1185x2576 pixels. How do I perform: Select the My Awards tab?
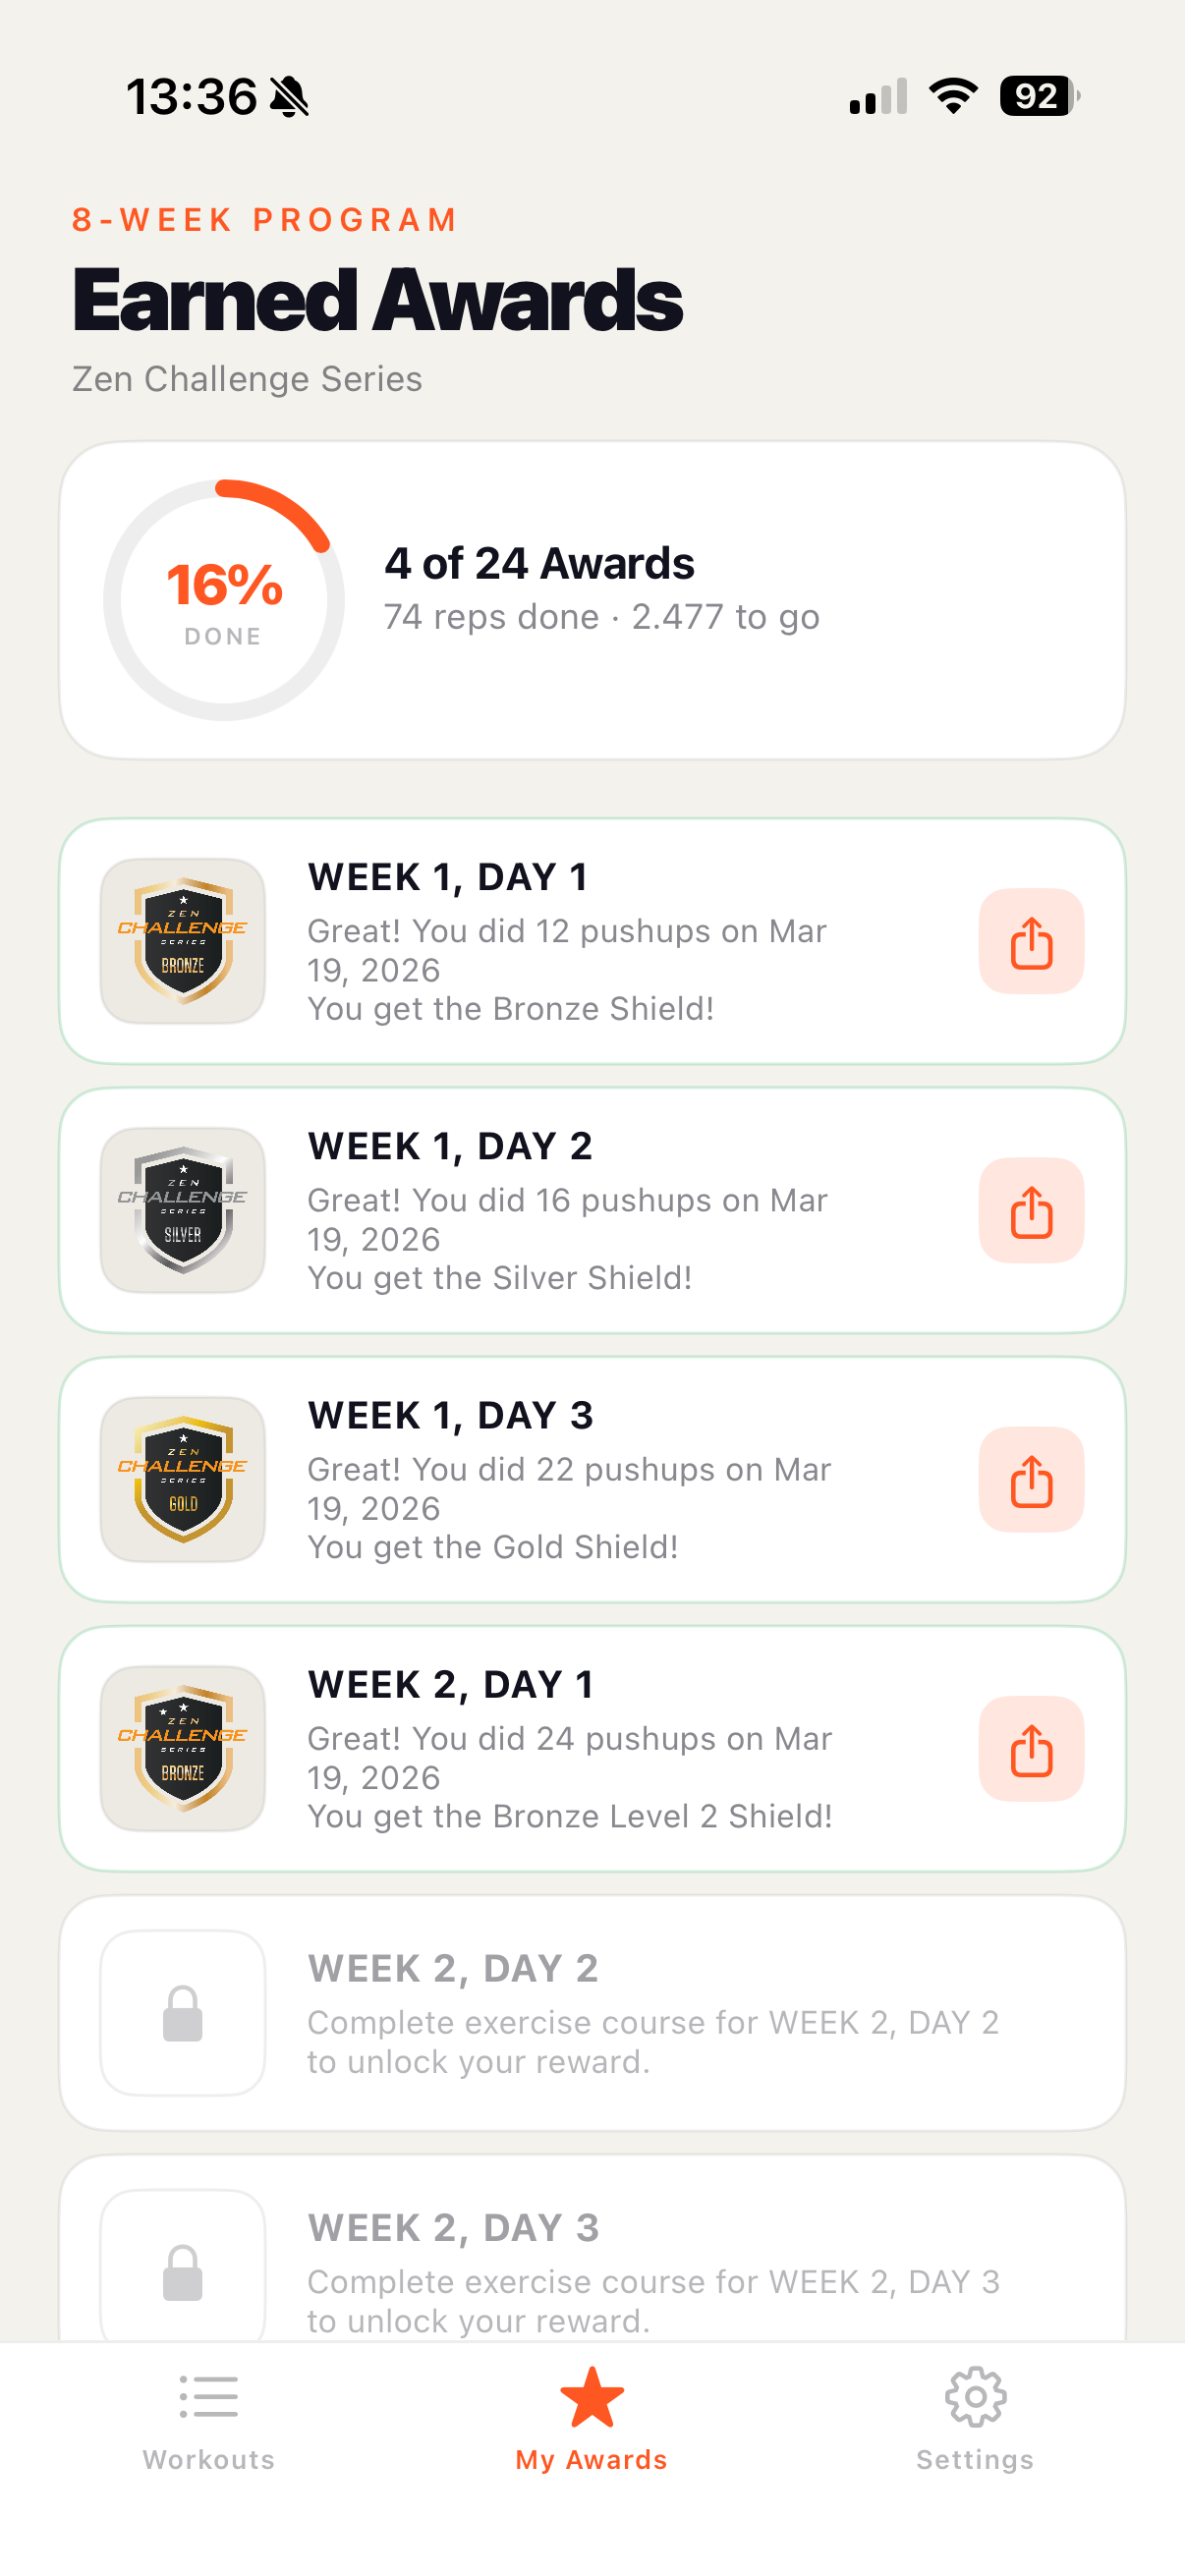pyautogui.click(x=592, y=2418)
